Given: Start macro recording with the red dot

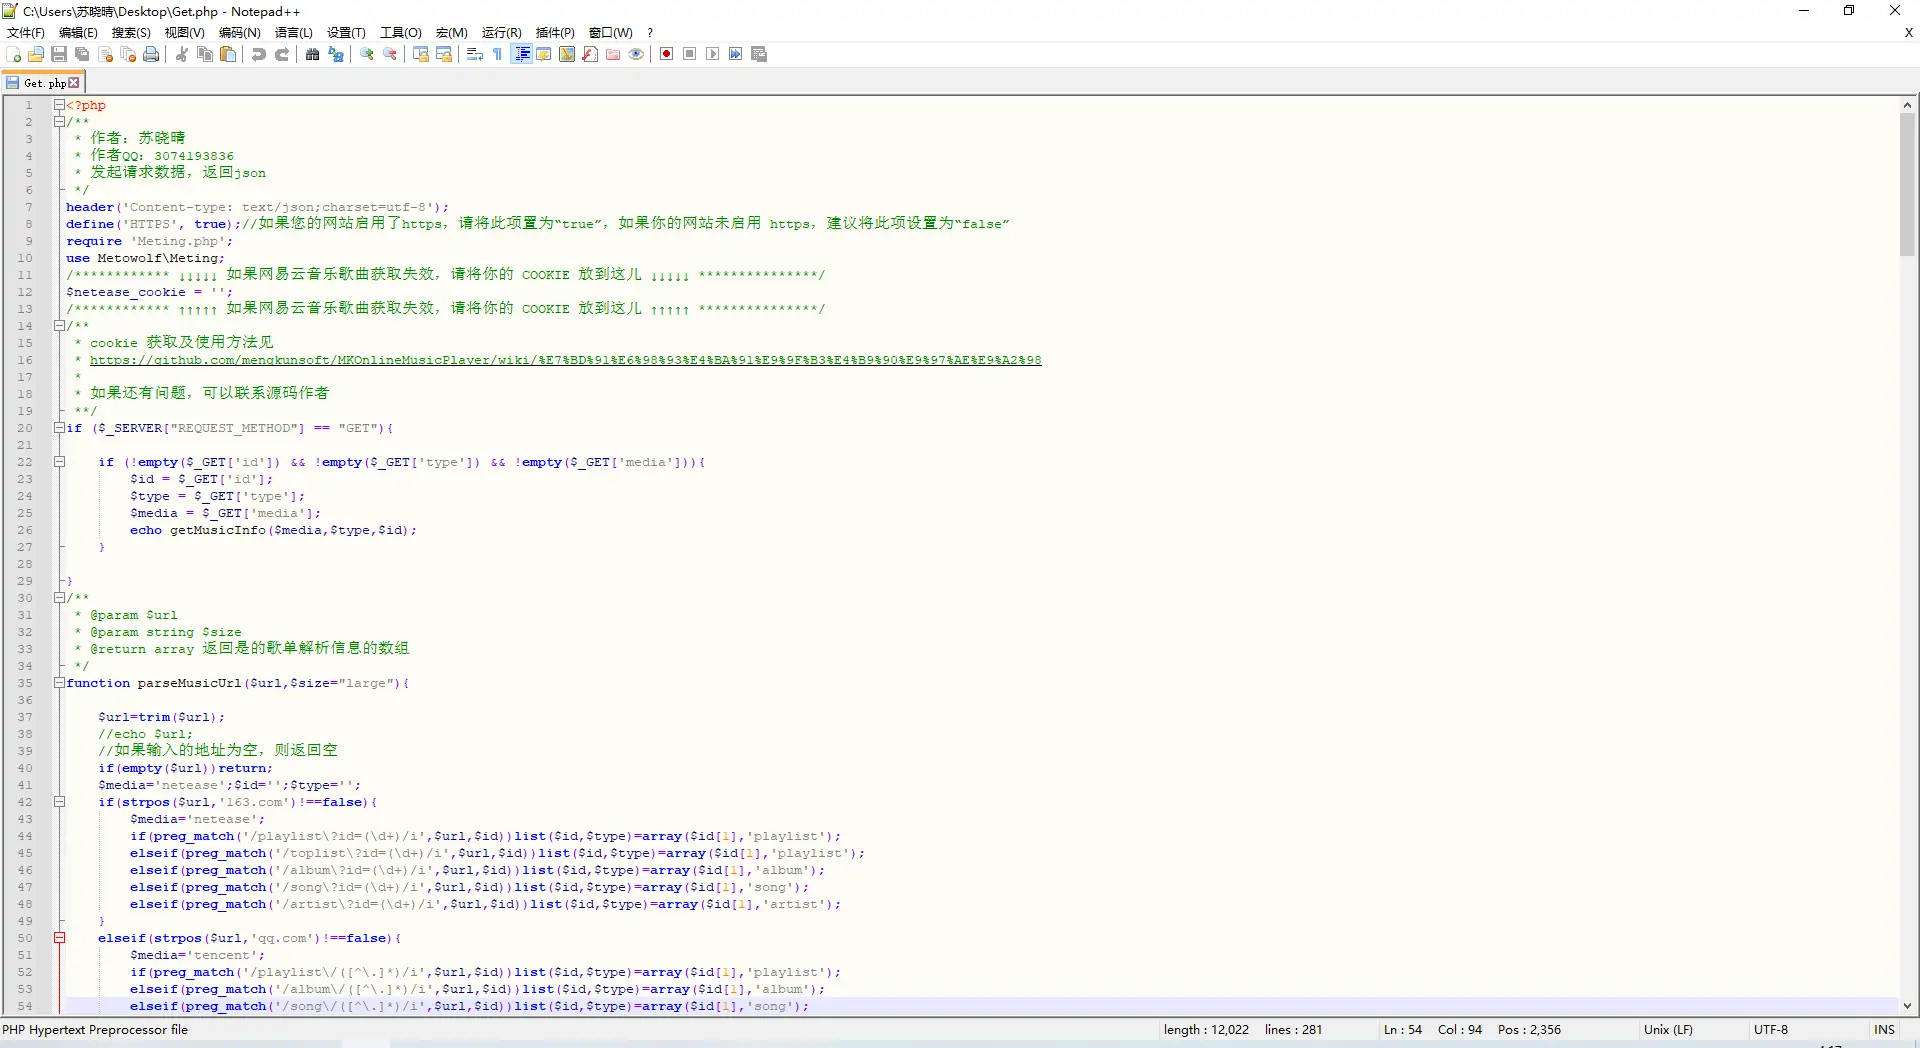Looking at the screenshot, I should click(x=667, y=54).
